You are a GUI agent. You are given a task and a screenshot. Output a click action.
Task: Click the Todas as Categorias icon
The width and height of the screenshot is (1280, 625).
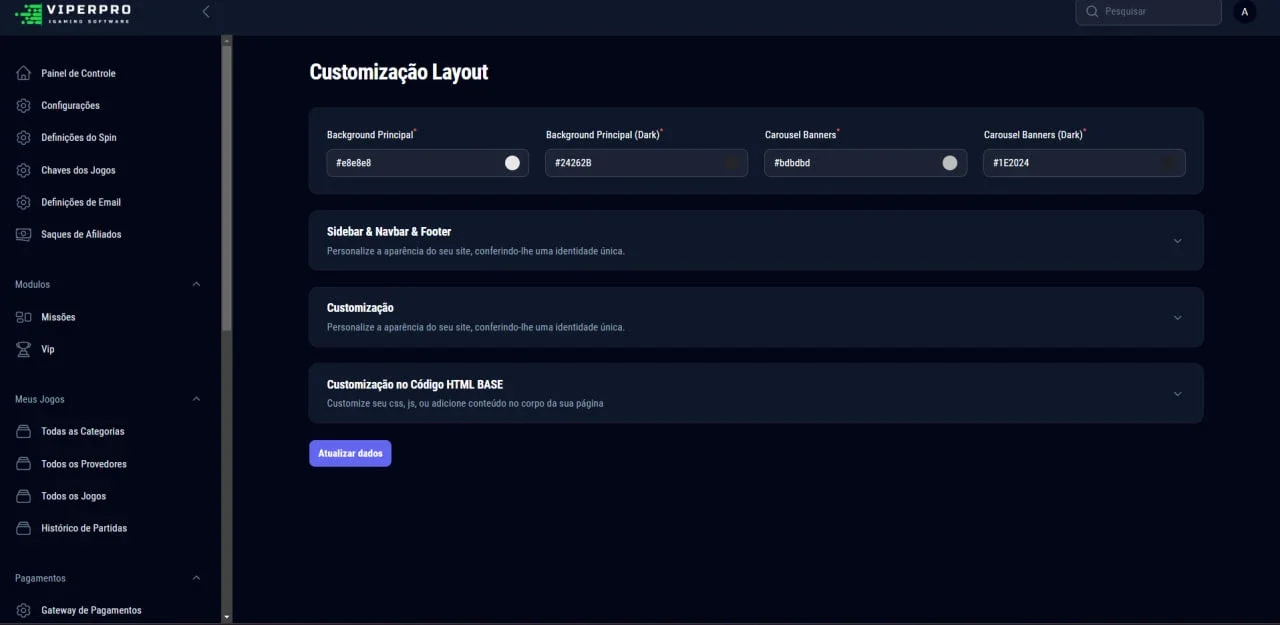click(24, 432)
